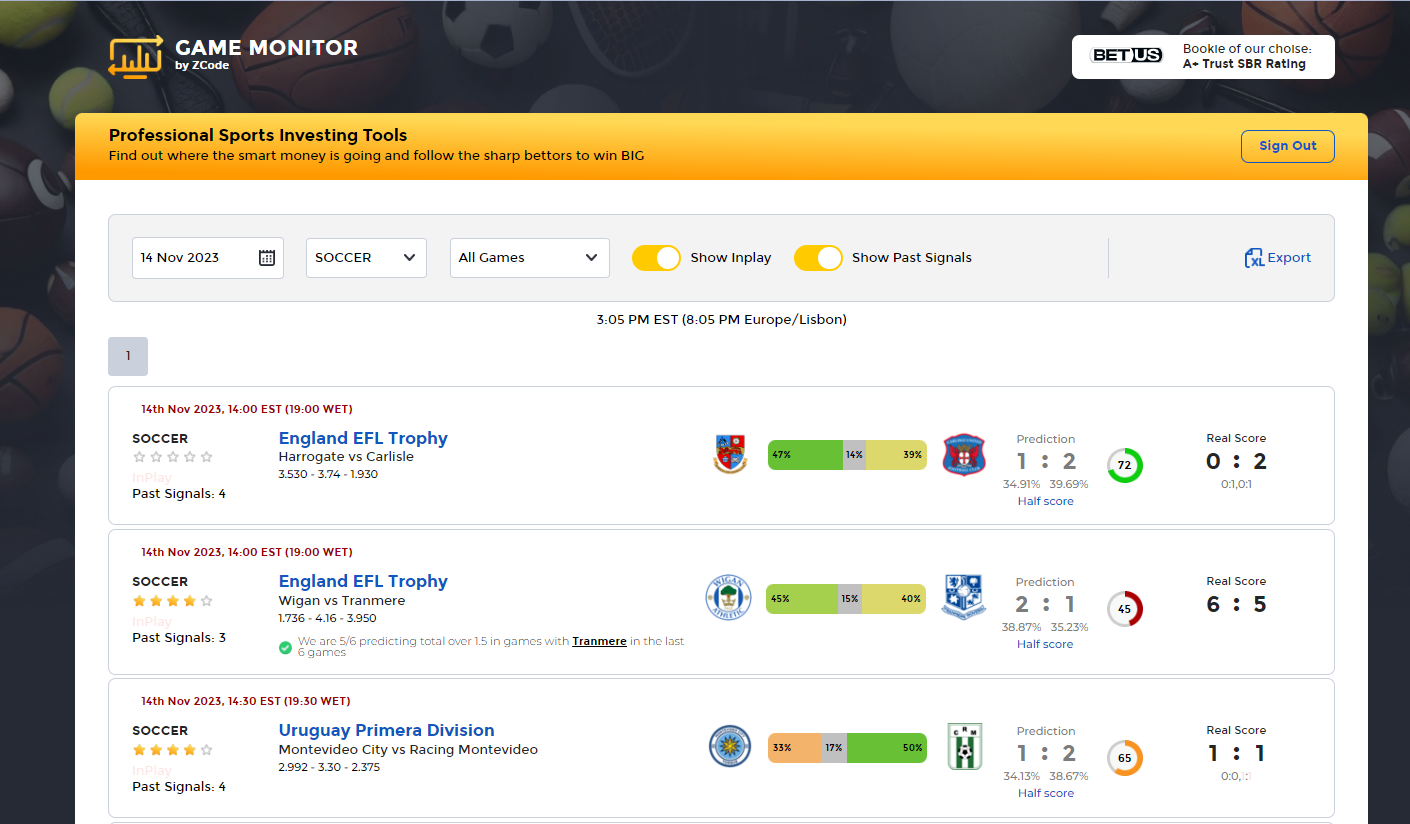Image resolution: width=1410 pixels, height=824 pixels.
Task: Open the calendar icon in date field
Action: click(267, 258)
